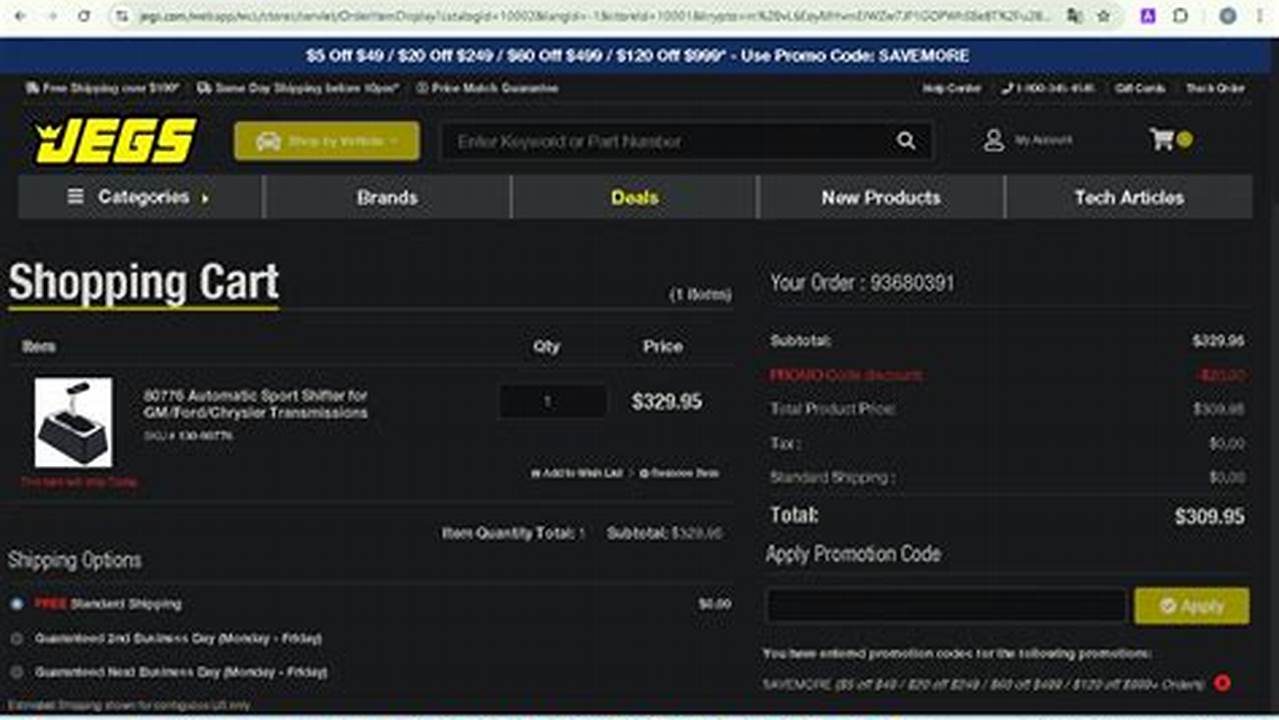The width and height of the screenshot is (1279, 720).
Task: Click the promotion code input field
Action: [x=945, y=606]
